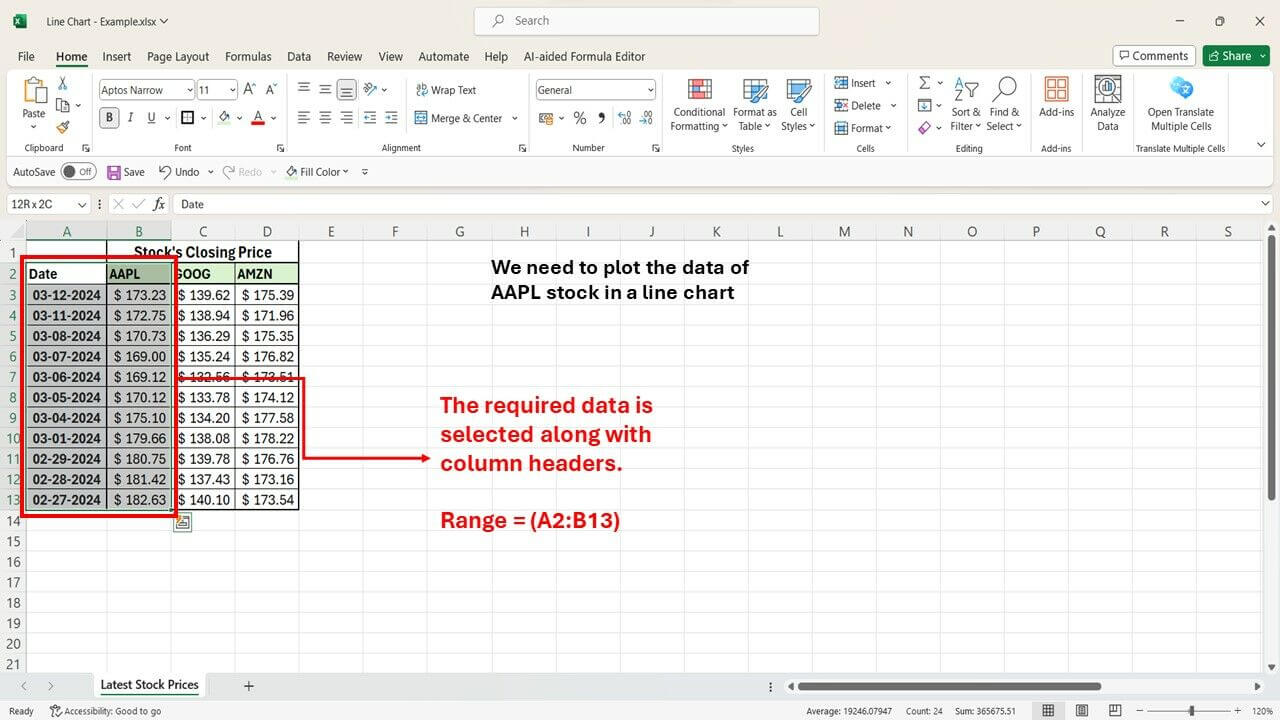Click the Open Translate Multiple Cells icon

click(1181, 90)
